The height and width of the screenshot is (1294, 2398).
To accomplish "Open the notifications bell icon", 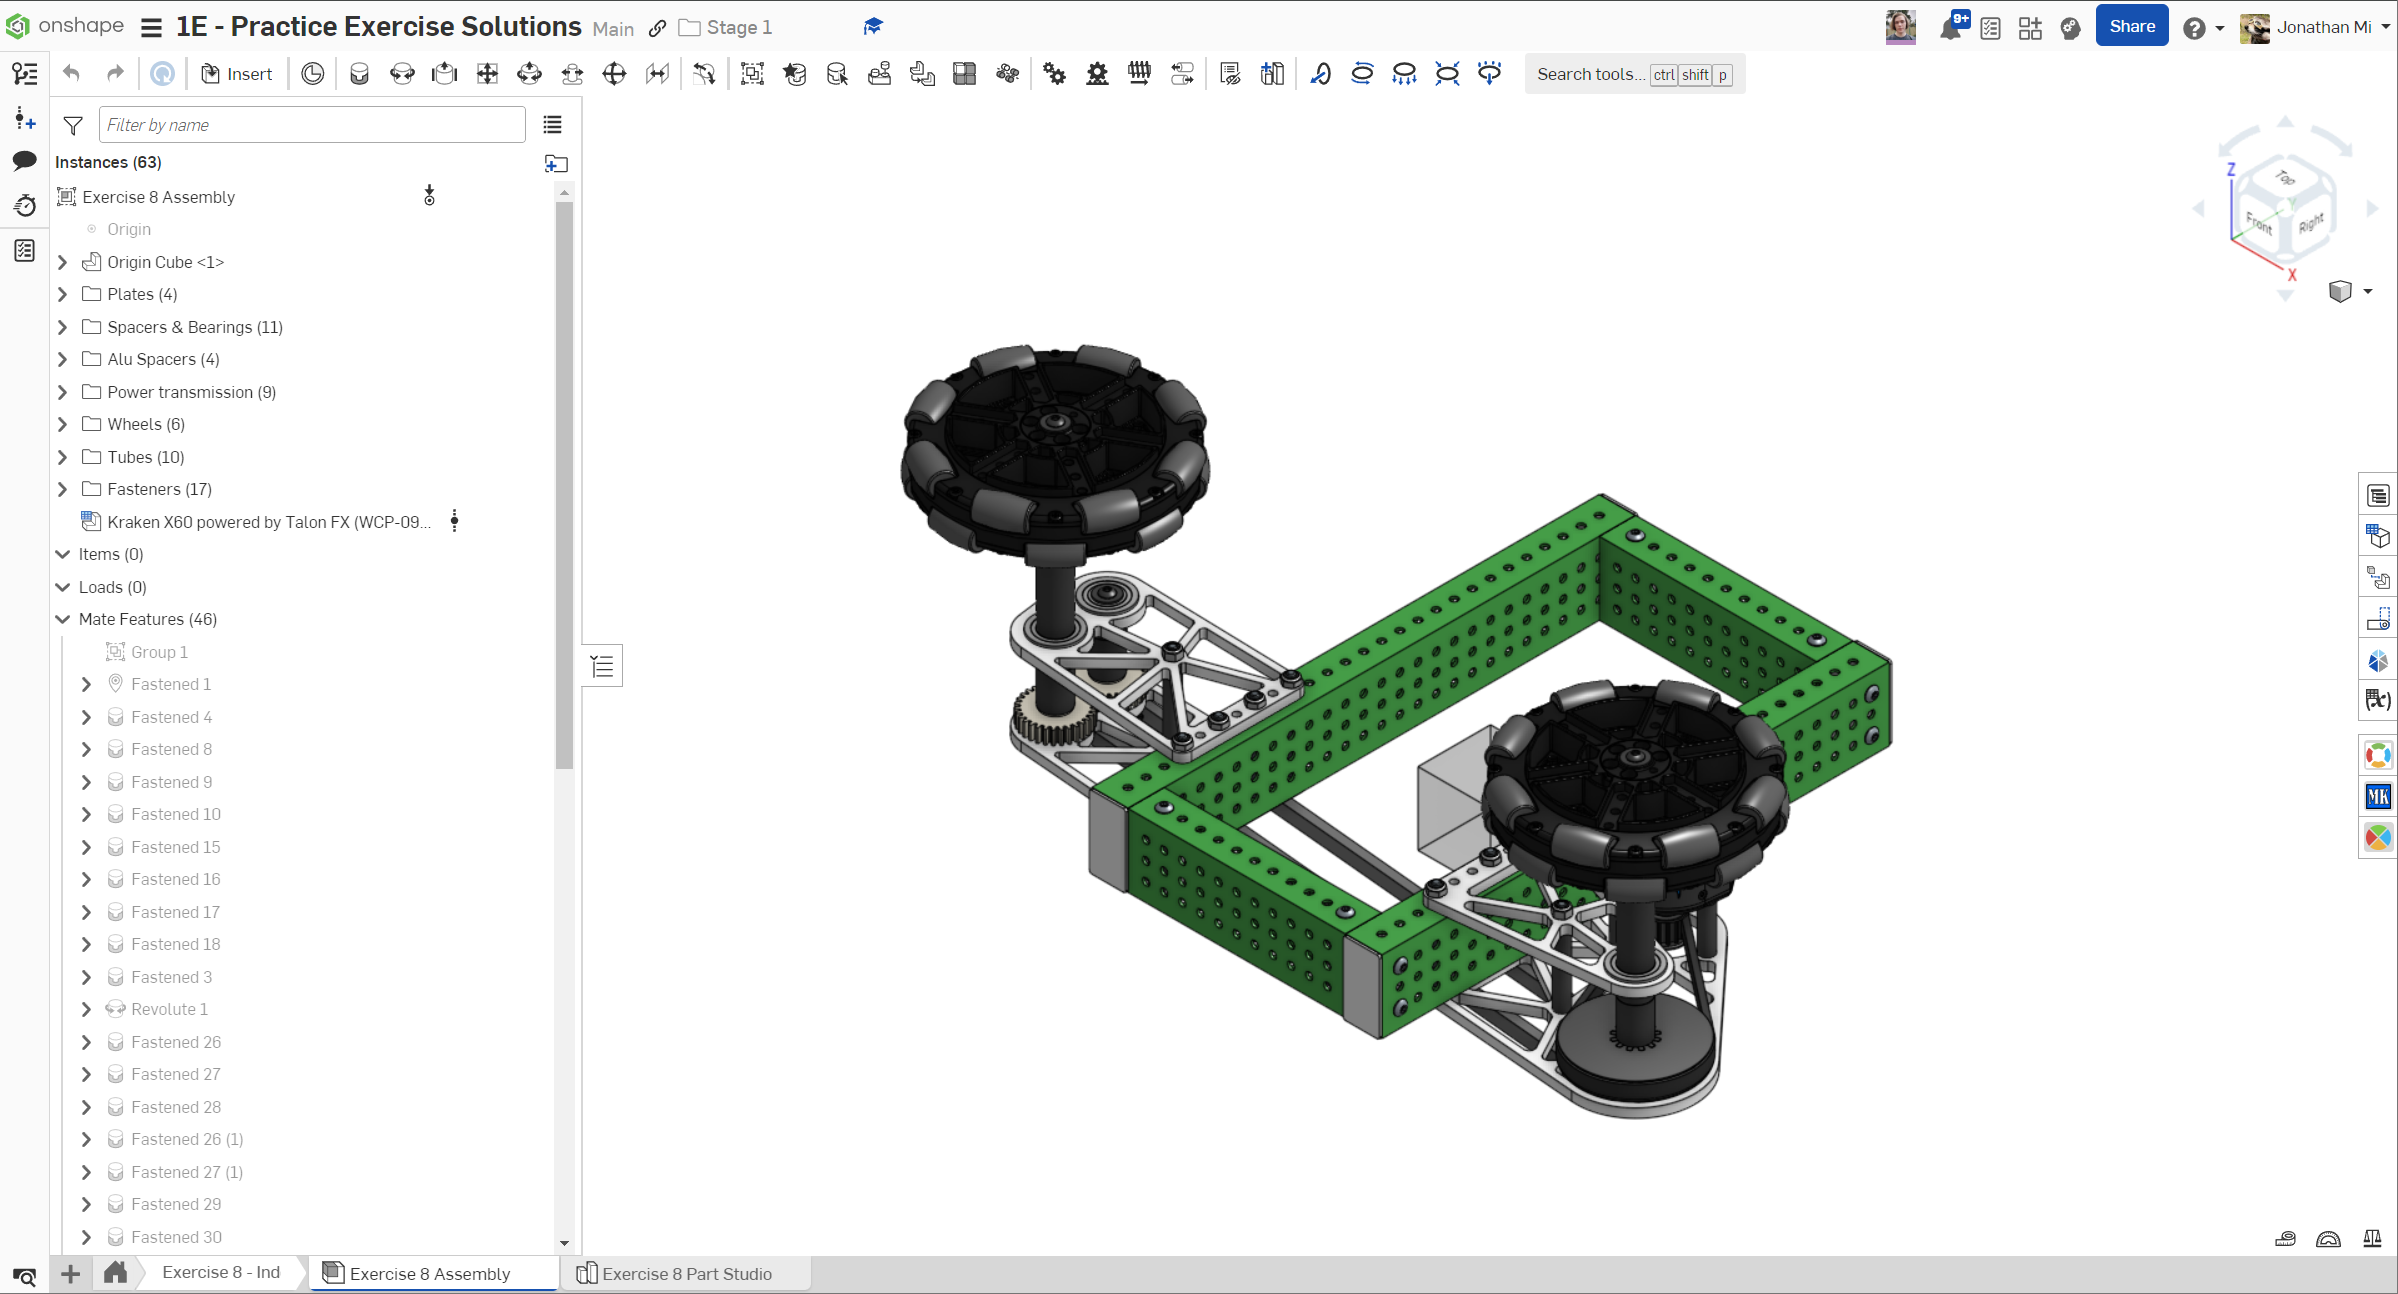I will [1950, 28].
